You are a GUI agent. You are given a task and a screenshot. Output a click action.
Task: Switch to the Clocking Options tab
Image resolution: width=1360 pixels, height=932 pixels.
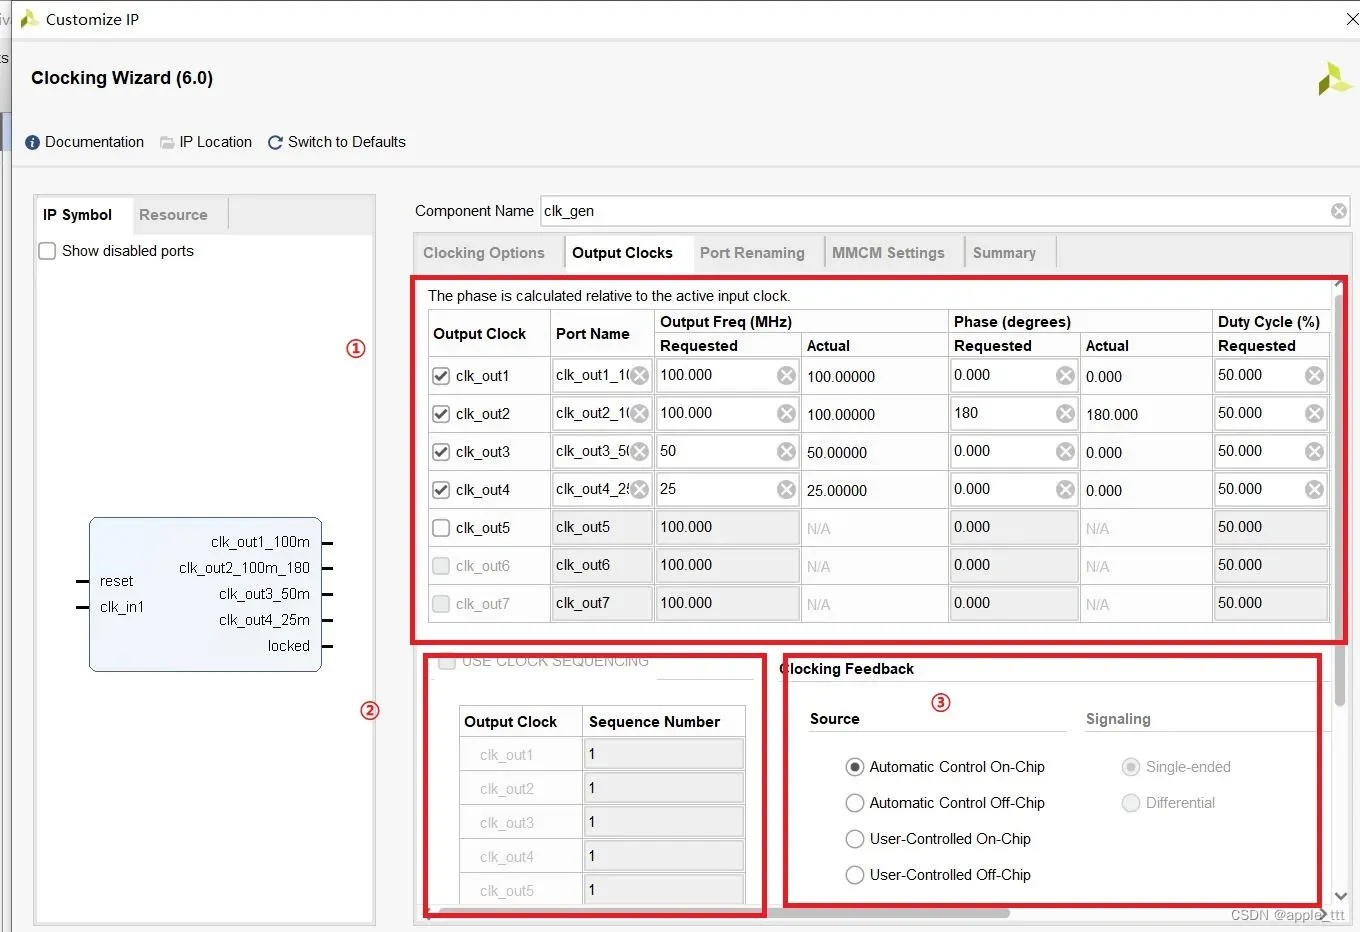(484, 253)
